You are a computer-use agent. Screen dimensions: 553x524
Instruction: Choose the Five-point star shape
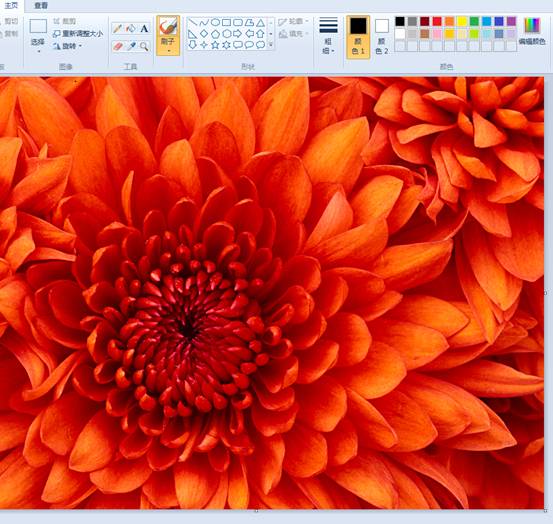pos(215,45)
